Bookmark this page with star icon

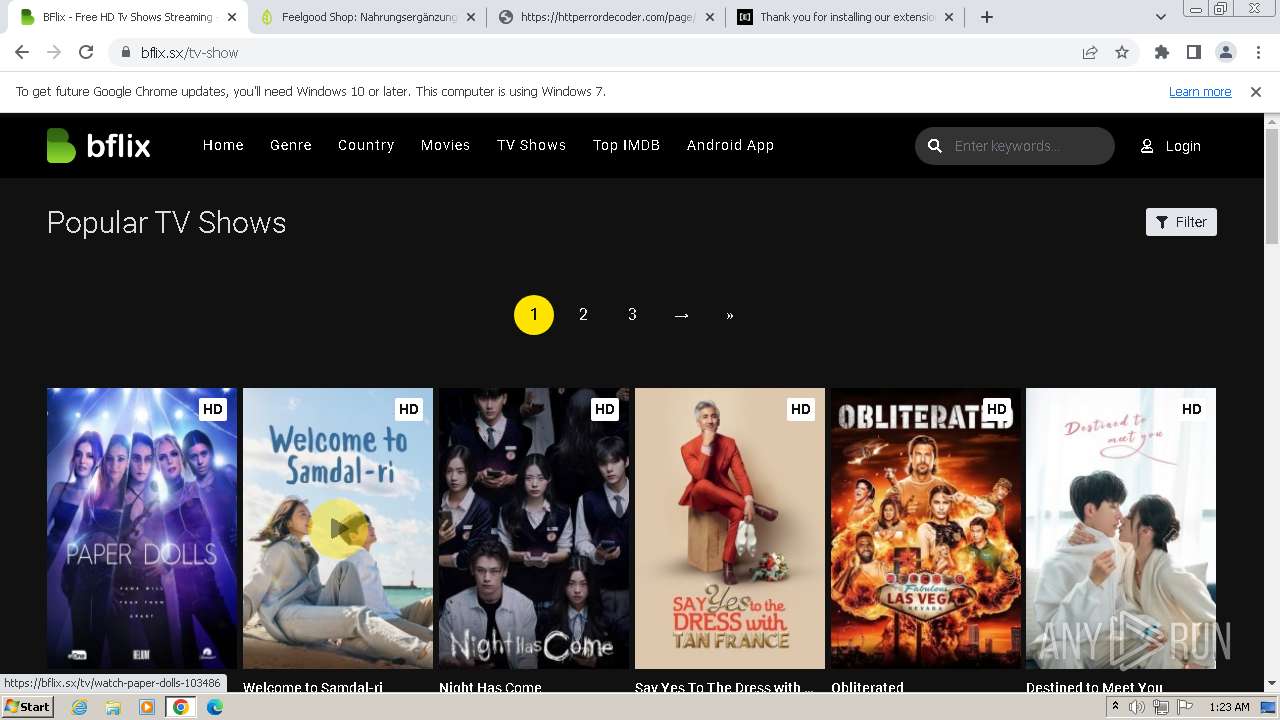click(x=1122, y=52)
